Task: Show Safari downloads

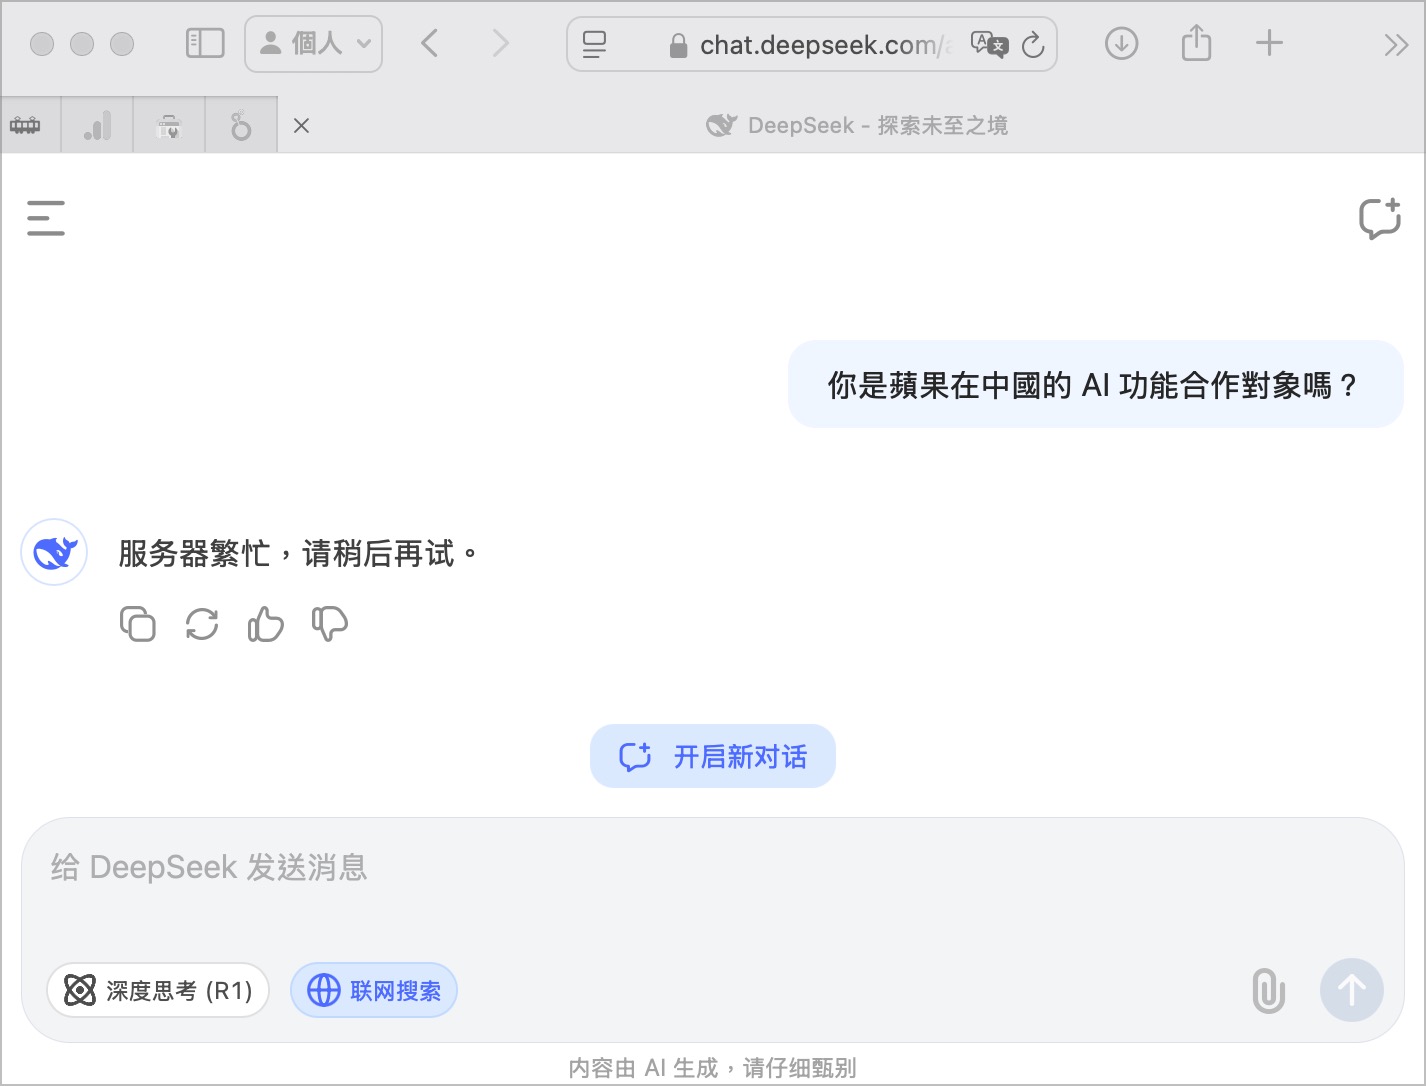Action: (x=1122, y=43)
